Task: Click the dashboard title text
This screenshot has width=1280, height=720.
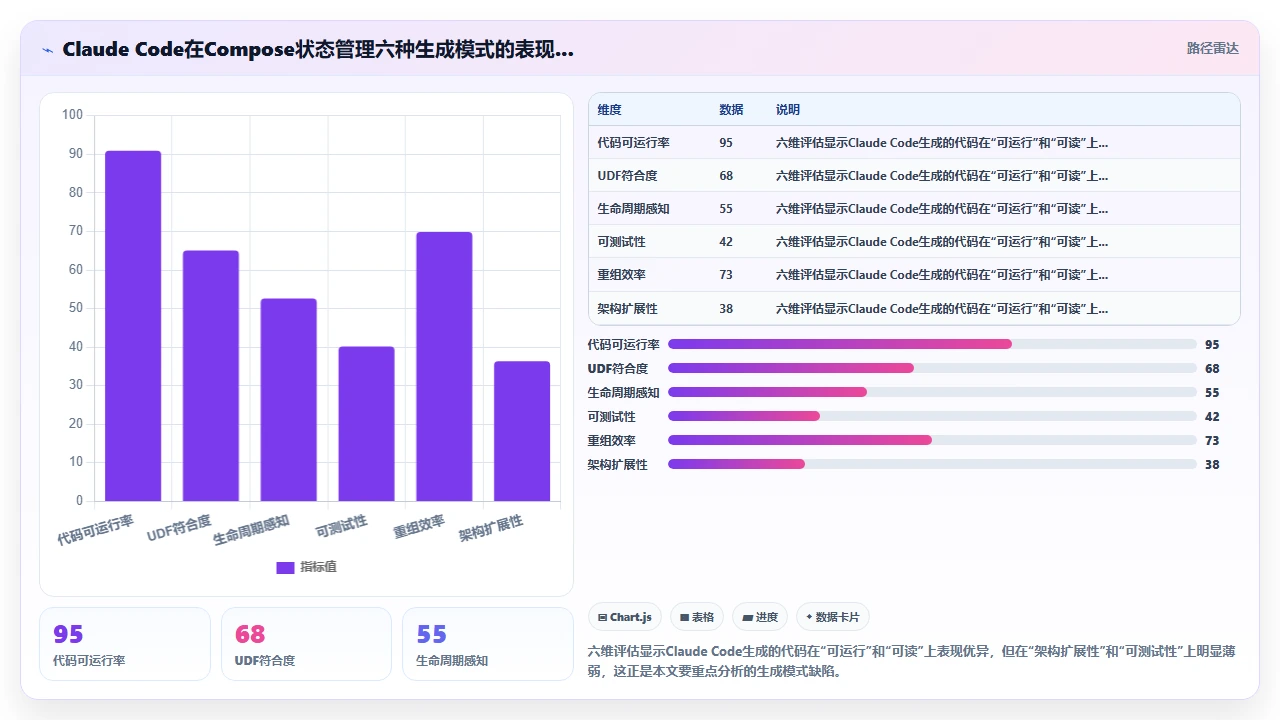Action: pos(318,49)
